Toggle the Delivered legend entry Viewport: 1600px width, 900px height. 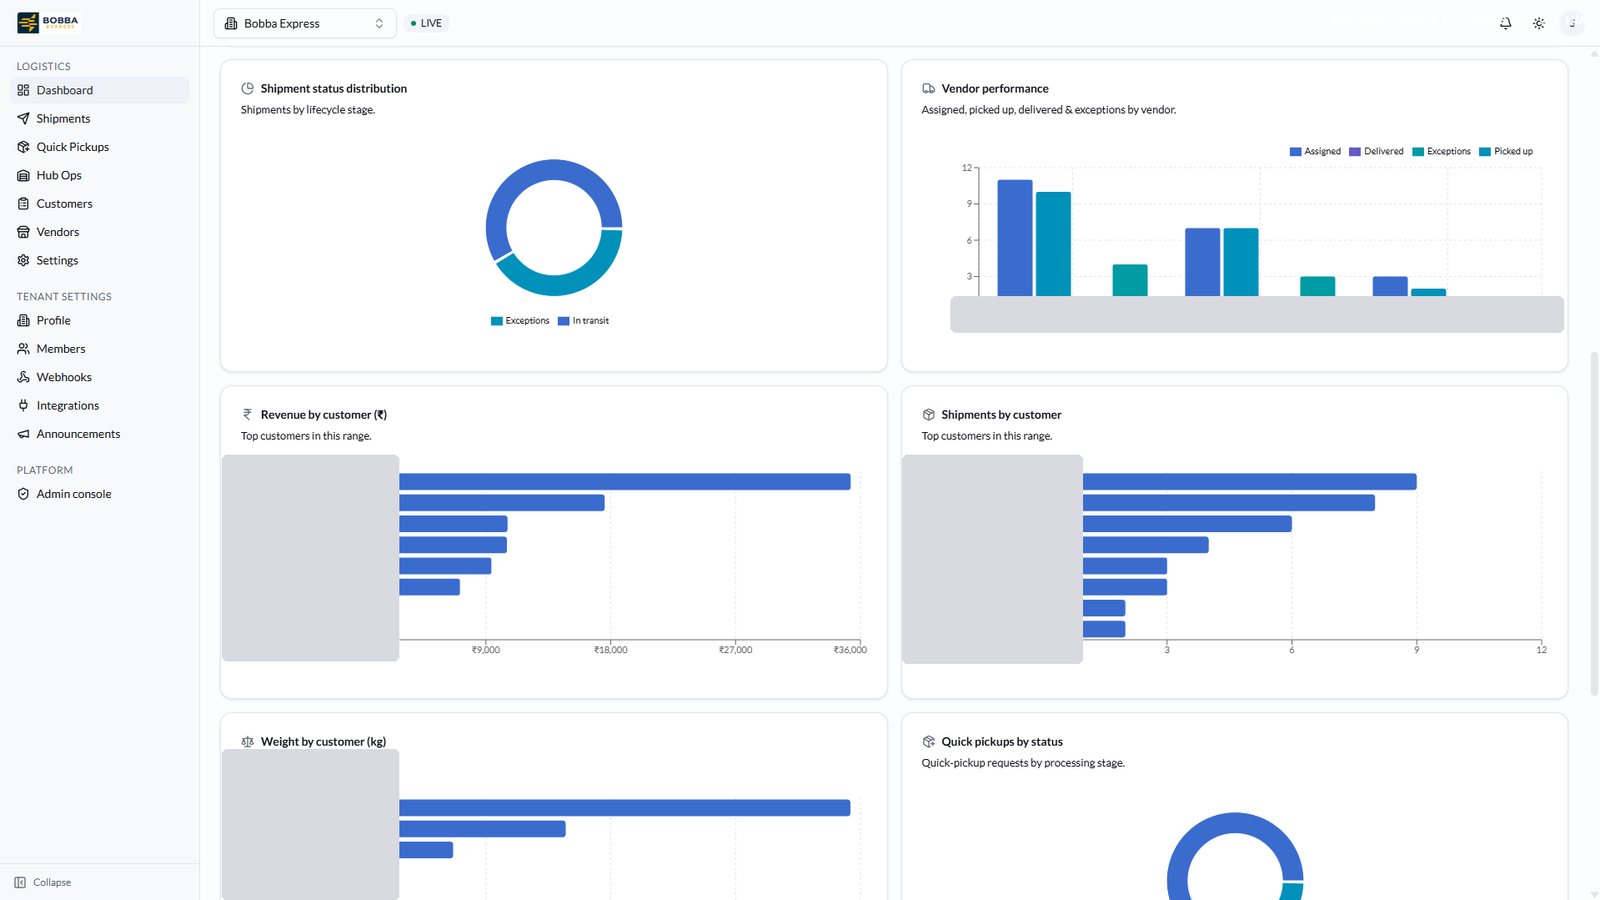pyautogui.click(x=1376, y=152)
